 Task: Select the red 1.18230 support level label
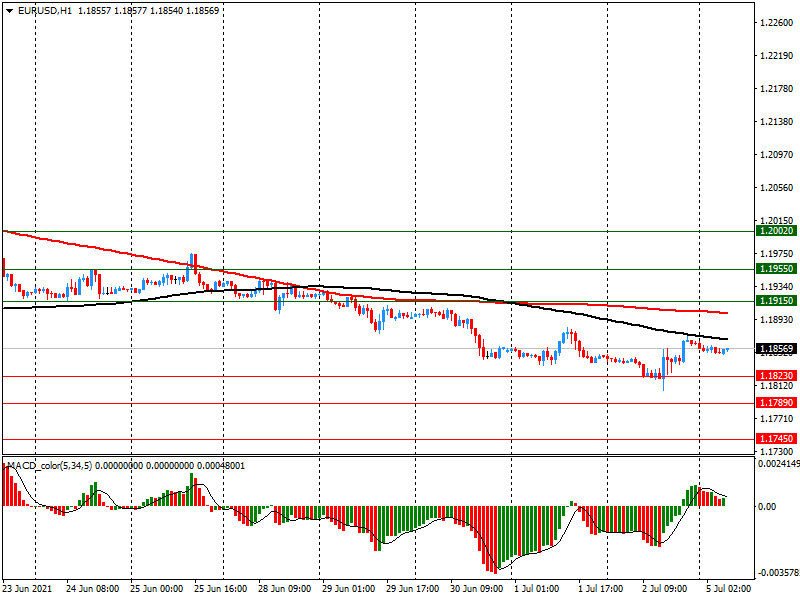[x=776, y=376]
